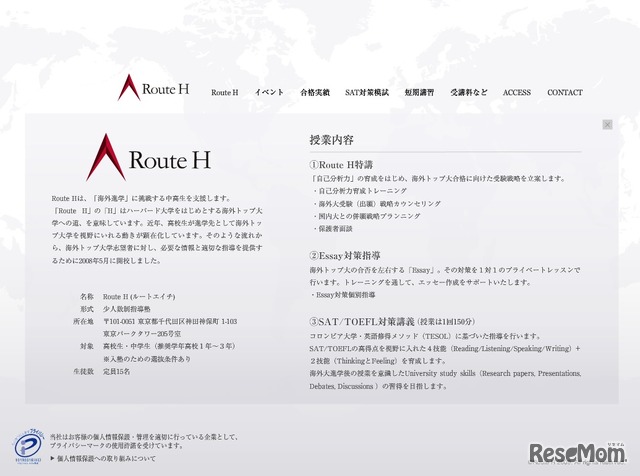This screenshot has height=476, width=640.
Task: Click the 授業内容 heading
Action: (x=331, y=140)
